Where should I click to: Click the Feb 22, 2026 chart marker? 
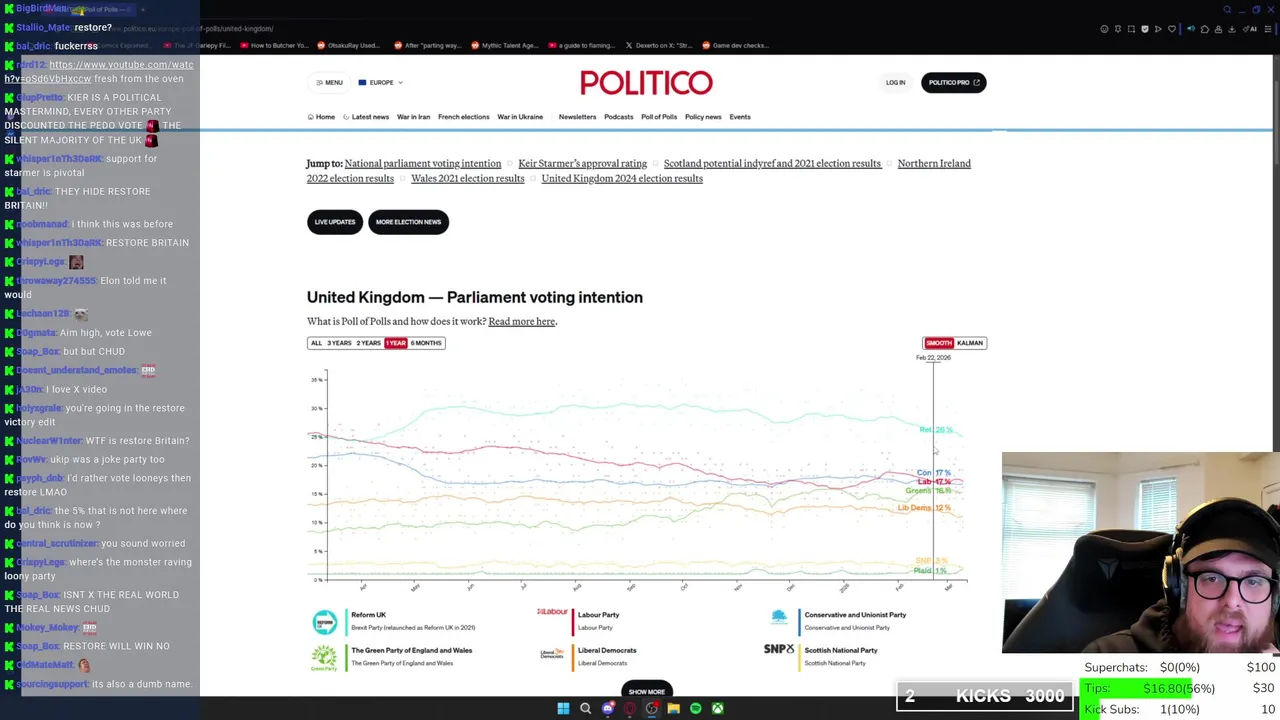[933, 358]
